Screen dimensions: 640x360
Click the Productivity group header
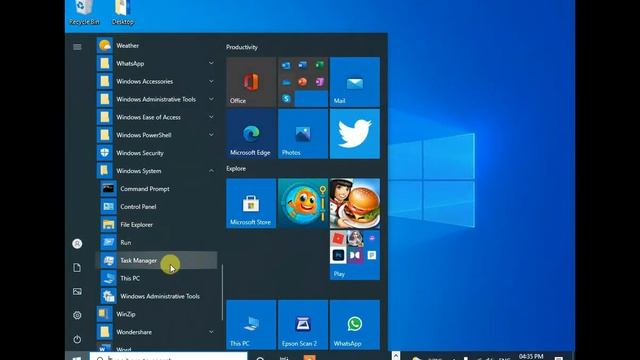coord(242,47)
